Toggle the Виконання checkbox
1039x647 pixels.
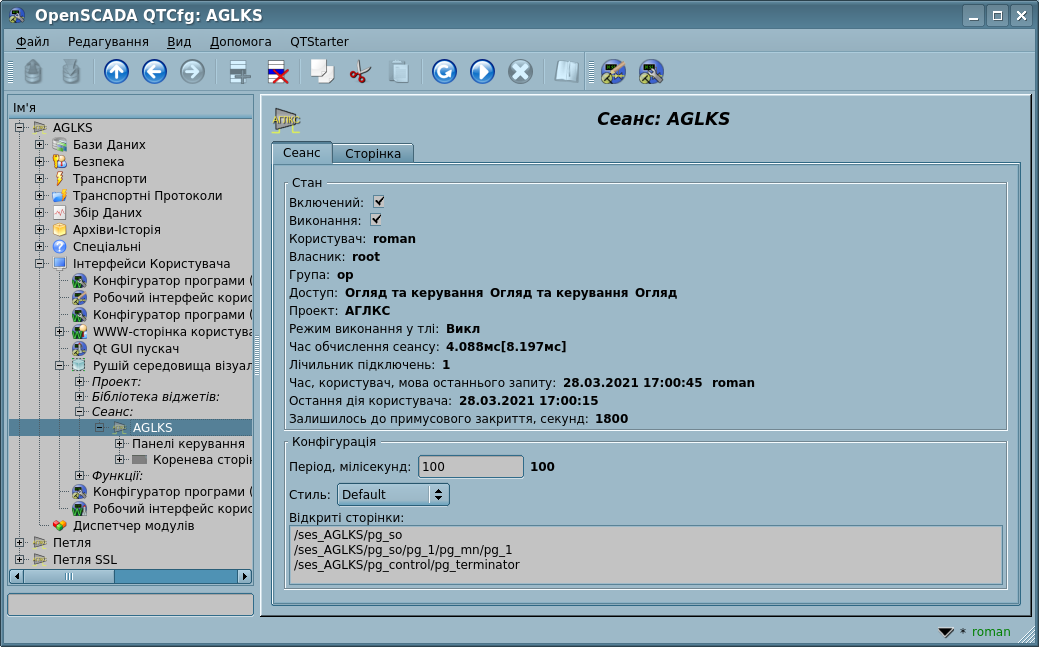point(376,219)
